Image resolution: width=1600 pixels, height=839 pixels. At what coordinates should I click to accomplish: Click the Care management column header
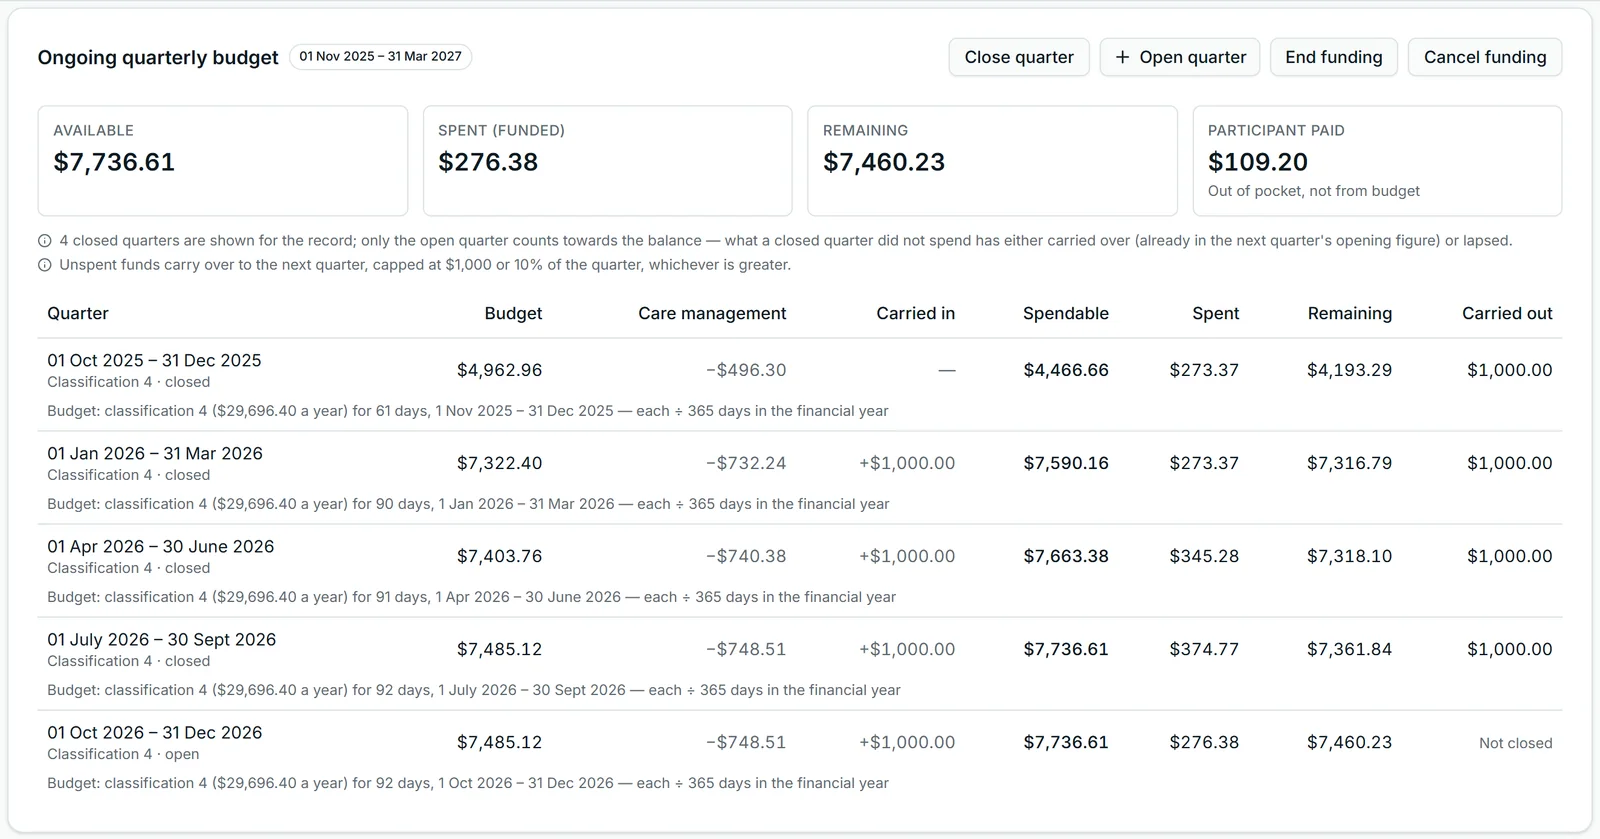click(712, 313)
